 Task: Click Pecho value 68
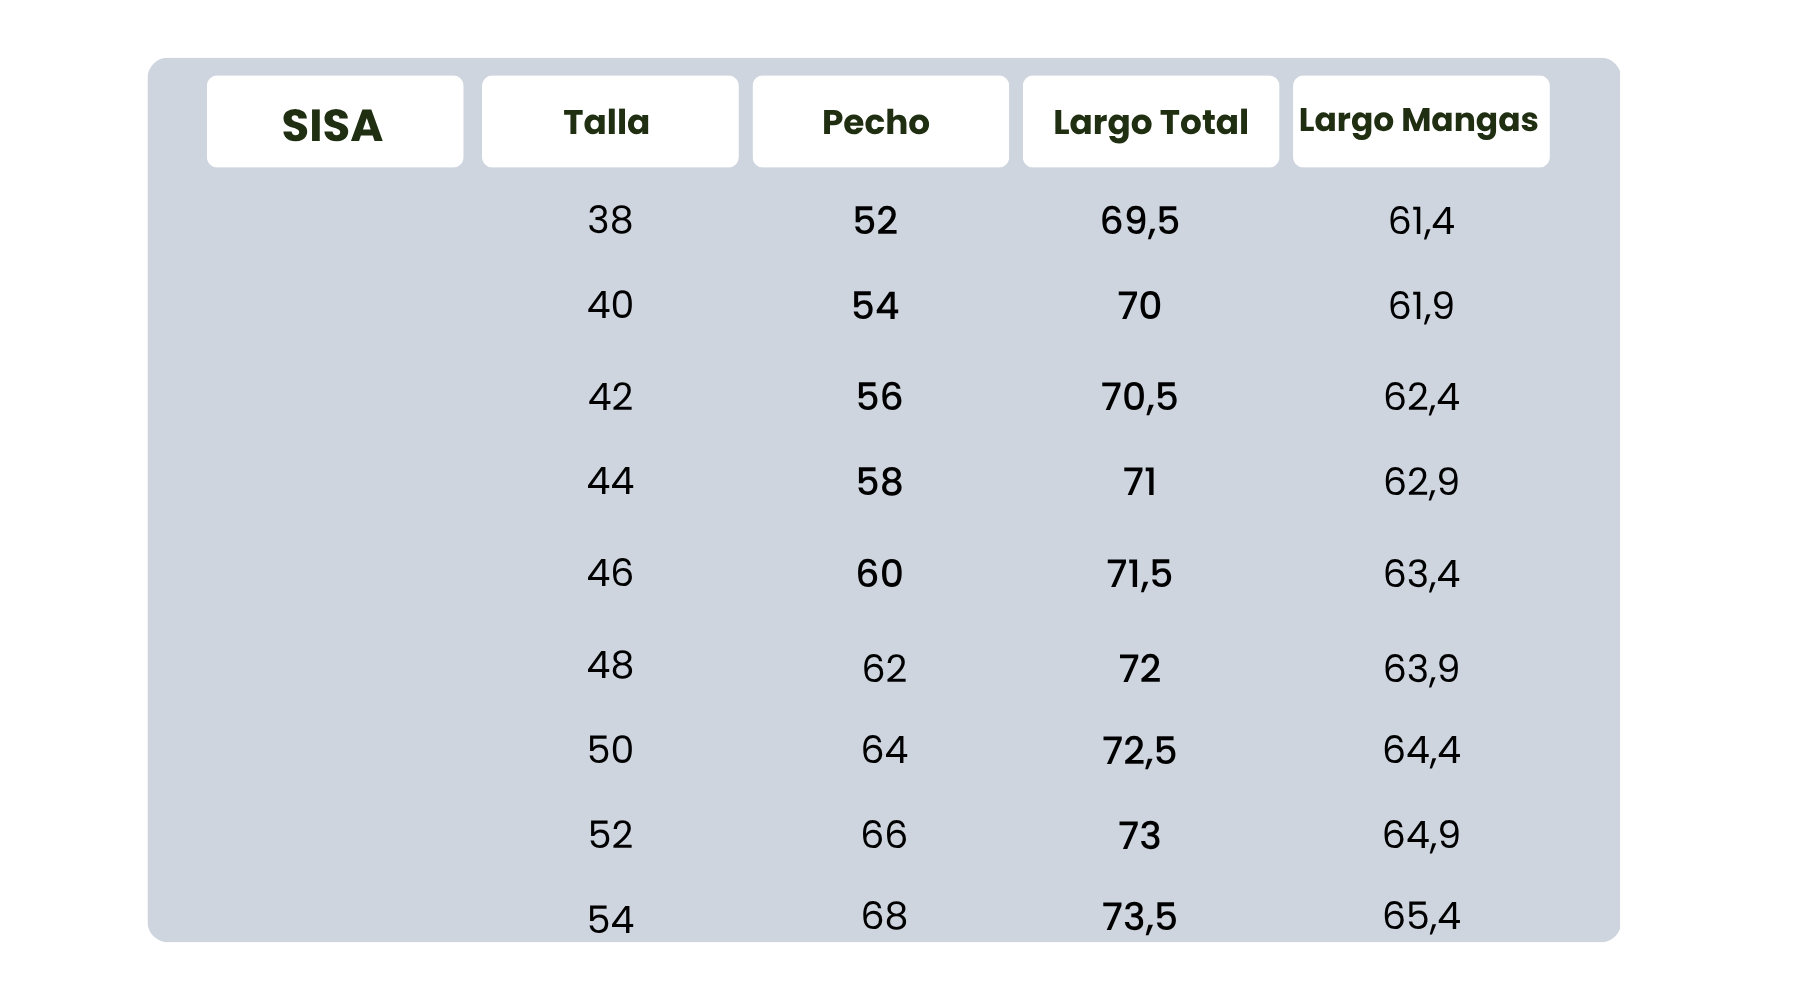(884, 916)
